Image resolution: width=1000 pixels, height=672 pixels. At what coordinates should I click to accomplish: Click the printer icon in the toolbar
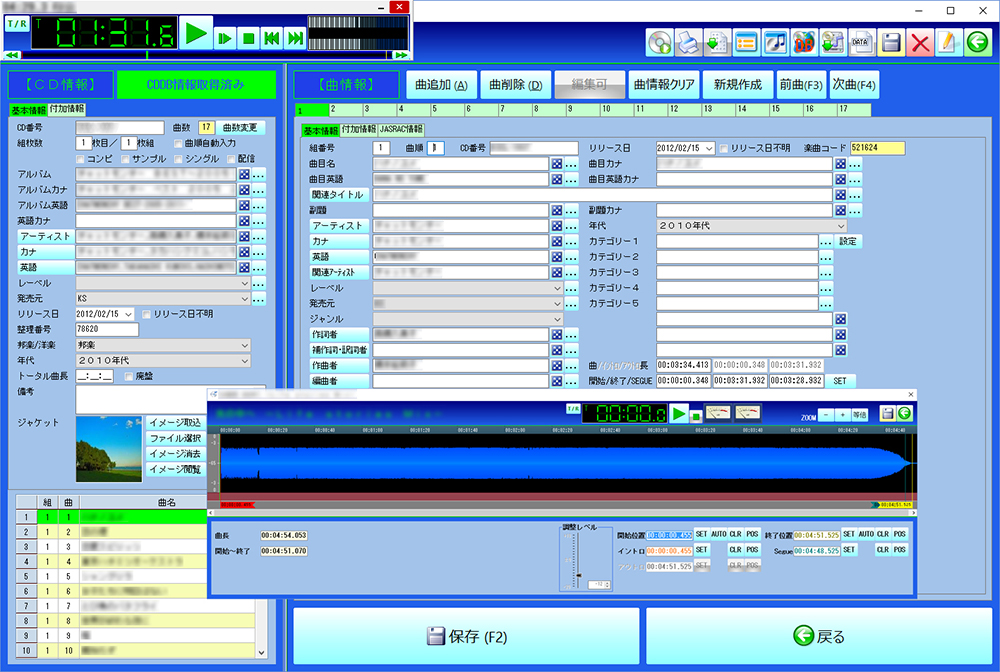688,42
